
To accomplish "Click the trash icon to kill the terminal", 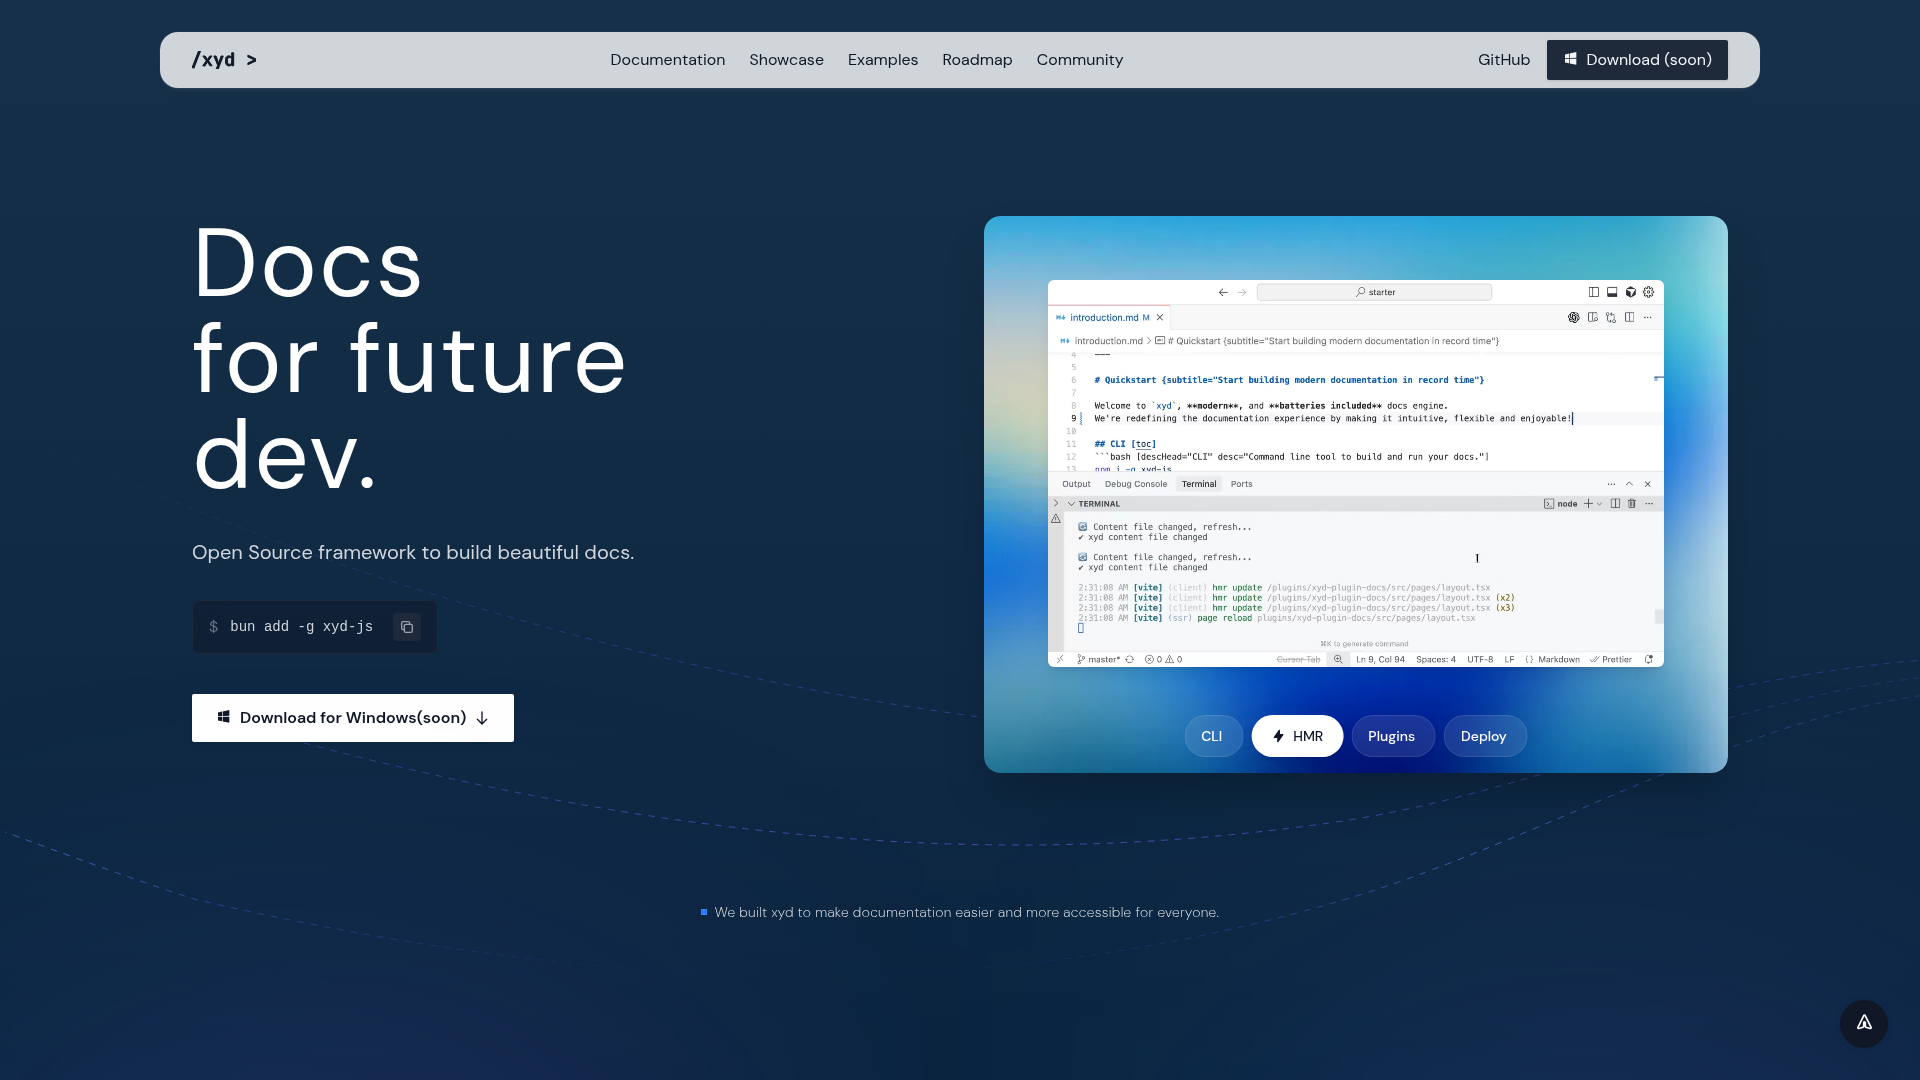I will coord(1632,504).
